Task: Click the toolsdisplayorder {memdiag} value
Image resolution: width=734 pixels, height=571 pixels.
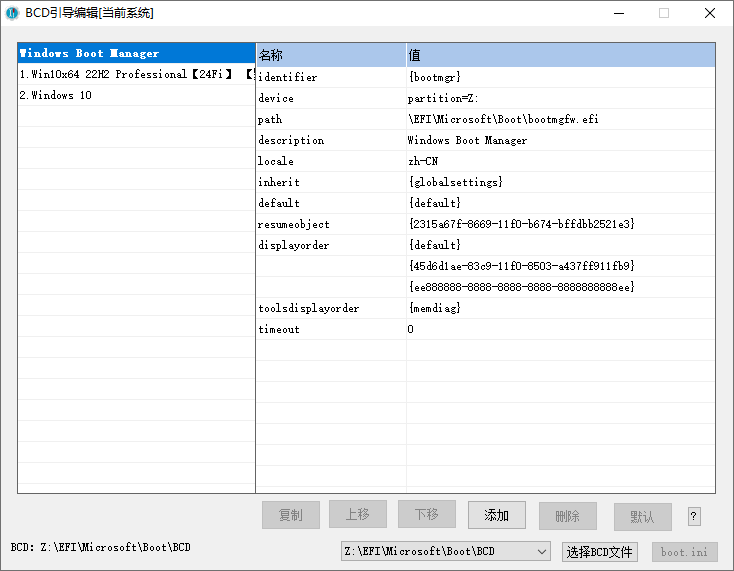Action: pos(434,308)
